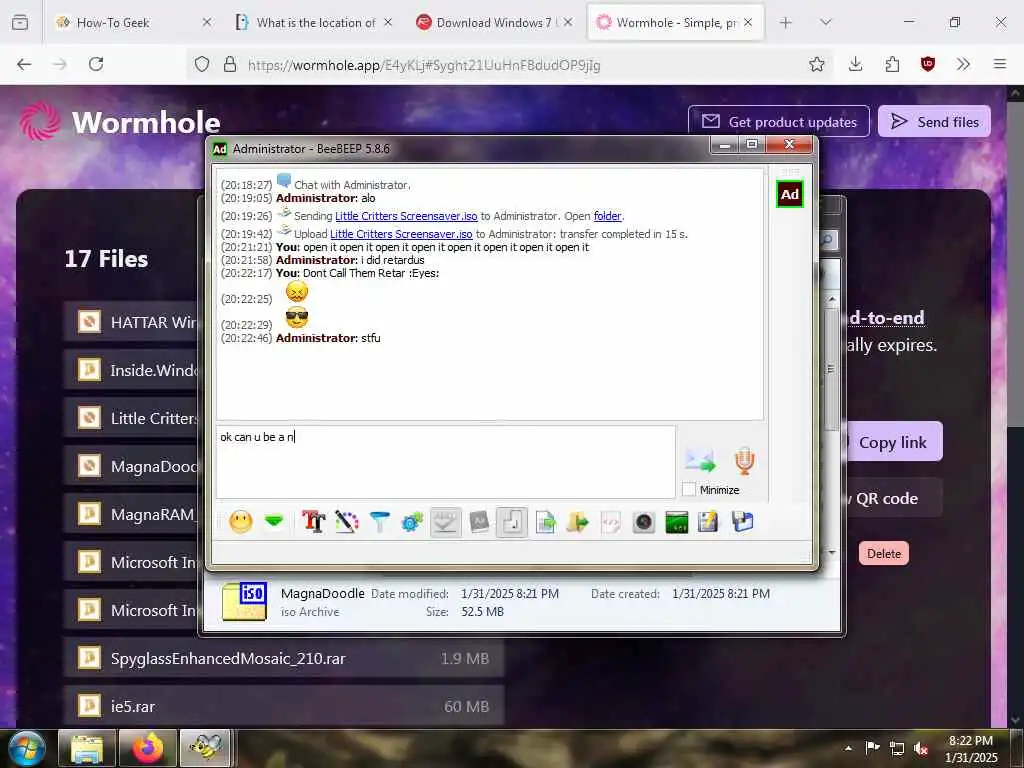Open the chat font selector (TT icon)
The image size is (1024, 768).
click(313, 522)
